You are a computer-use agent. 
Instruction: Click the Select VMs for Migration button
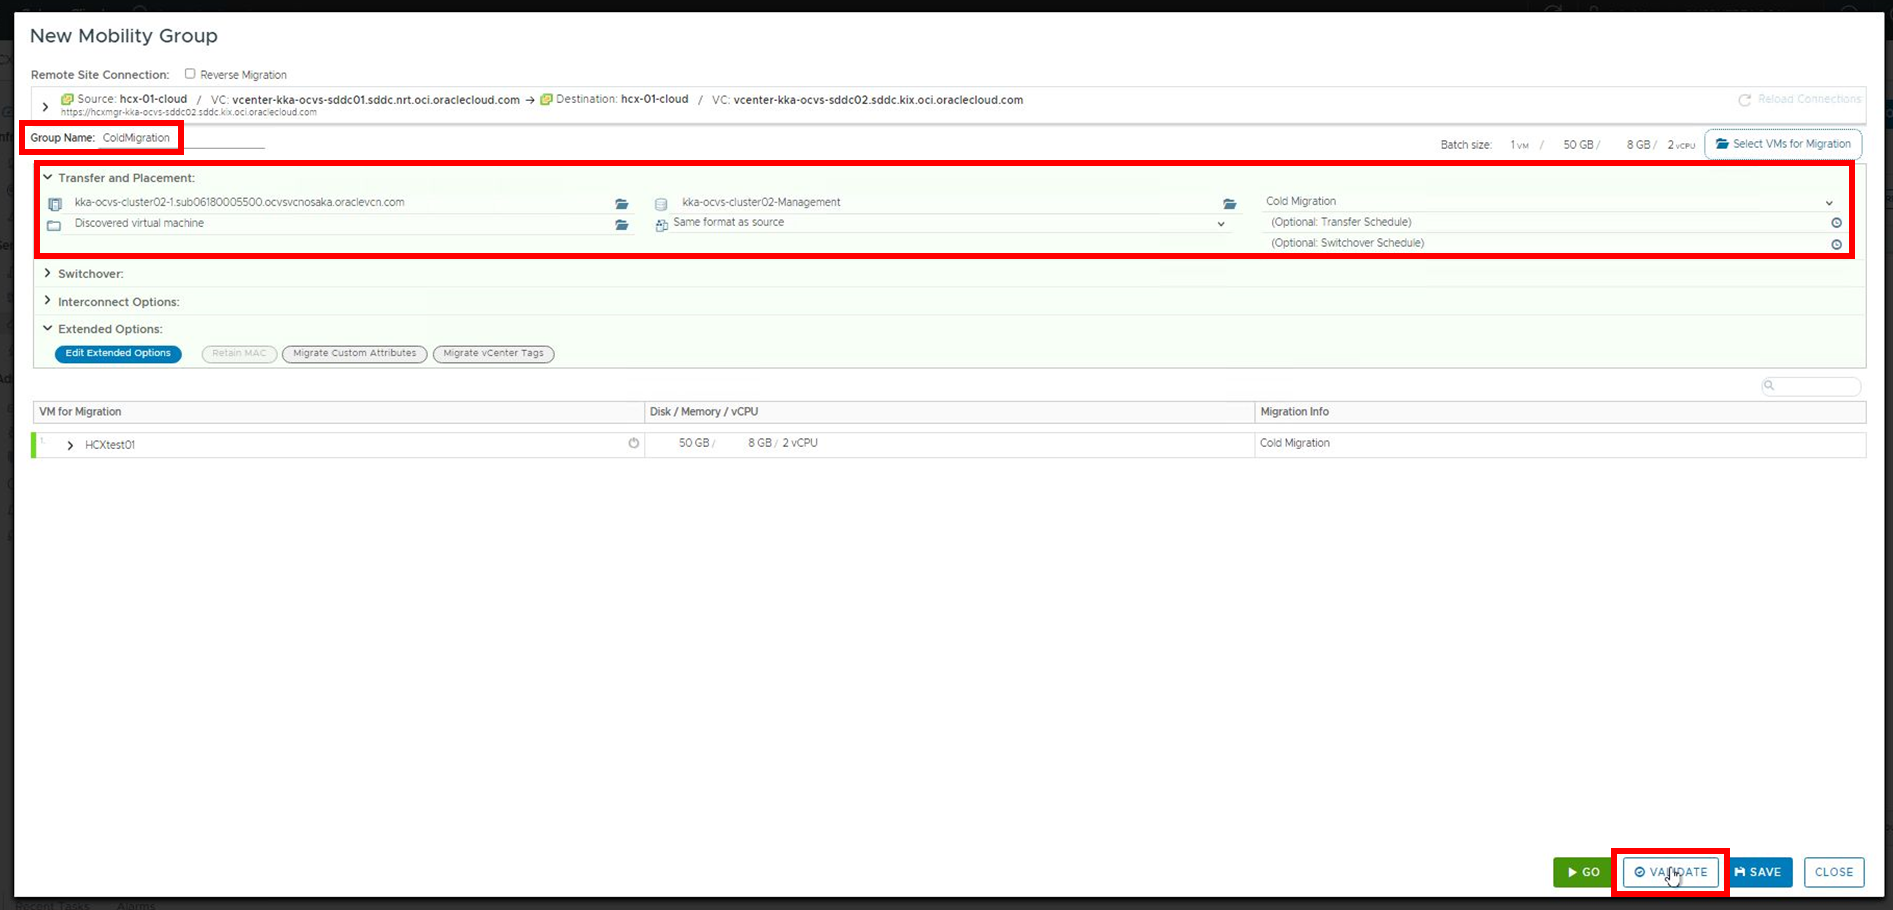click(1782, 144)
